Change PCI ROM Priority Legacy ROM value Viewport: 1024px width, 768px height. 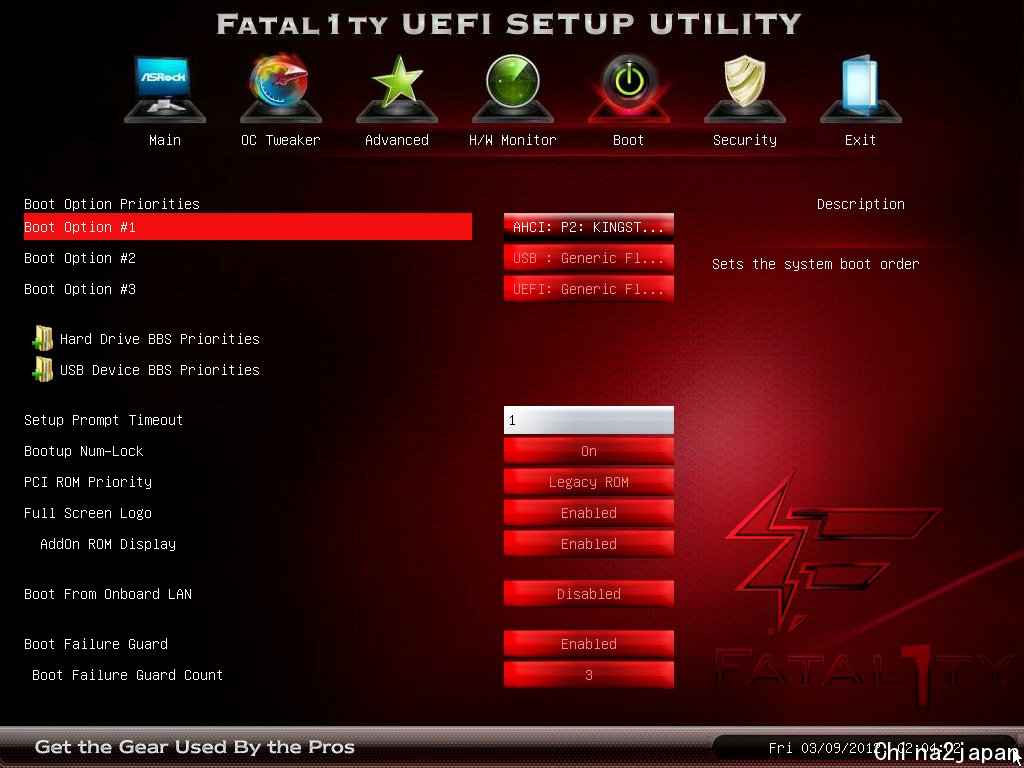pos(588,482)
